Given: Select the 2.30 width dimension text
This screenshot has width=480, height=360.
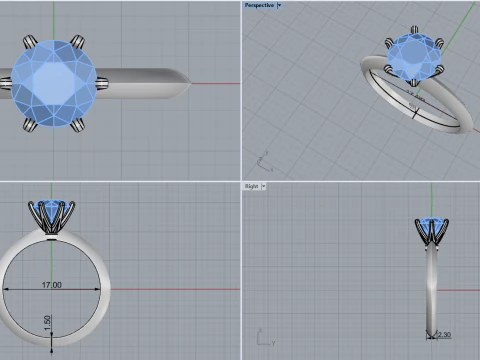Looking at the screenshot, I should point(444,334).
